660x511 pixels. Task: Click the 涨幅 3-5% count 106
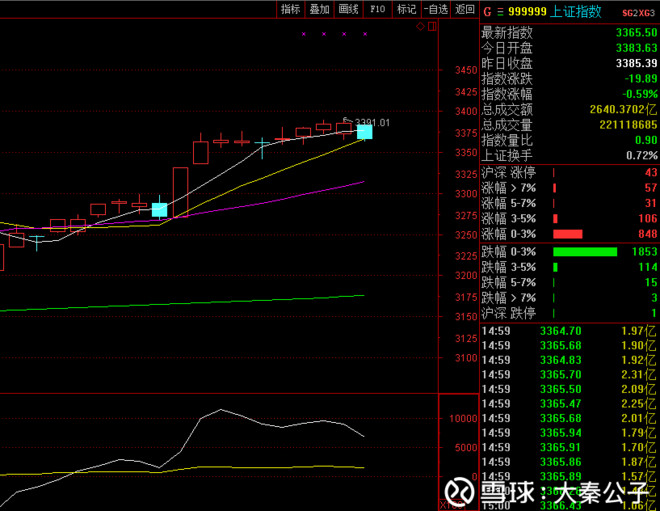(x=647, y=218)
